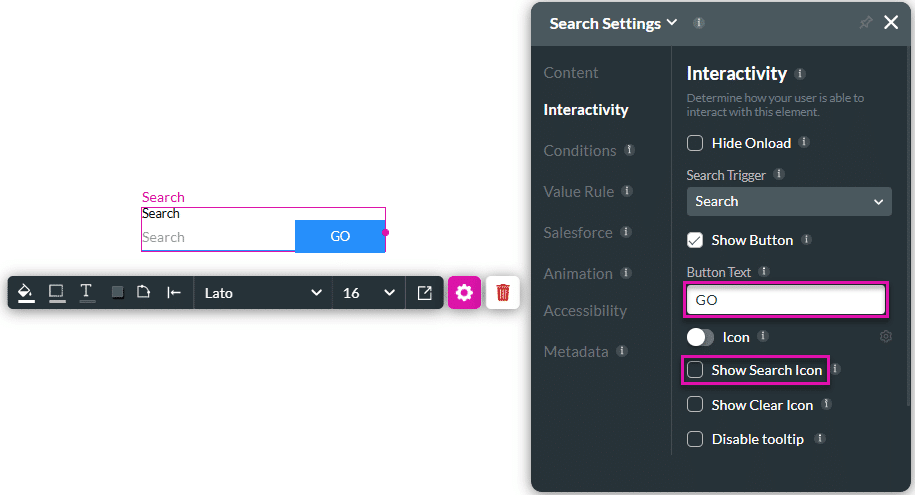Image resolution: width=915 pixels, height=495 pixels.
Task: Switch to the Content tab
Action: [x=571, y=72]
